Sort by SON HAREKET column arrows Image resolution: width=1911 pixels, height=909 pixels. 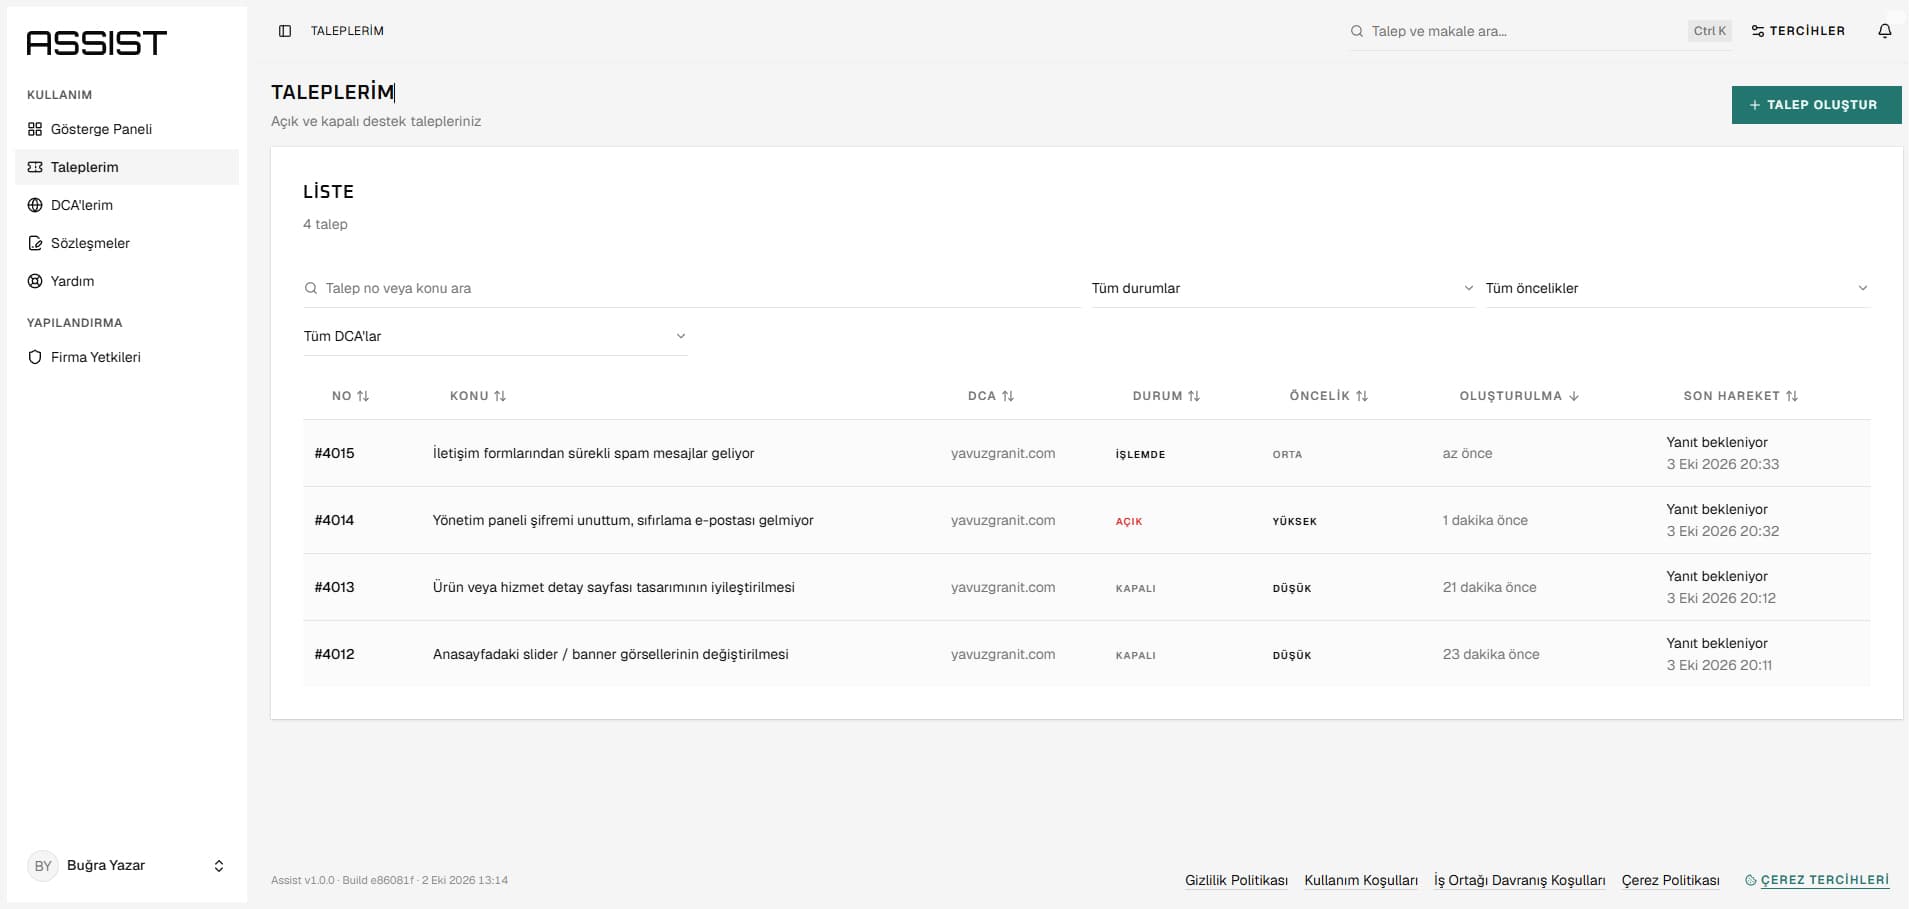1792,396
